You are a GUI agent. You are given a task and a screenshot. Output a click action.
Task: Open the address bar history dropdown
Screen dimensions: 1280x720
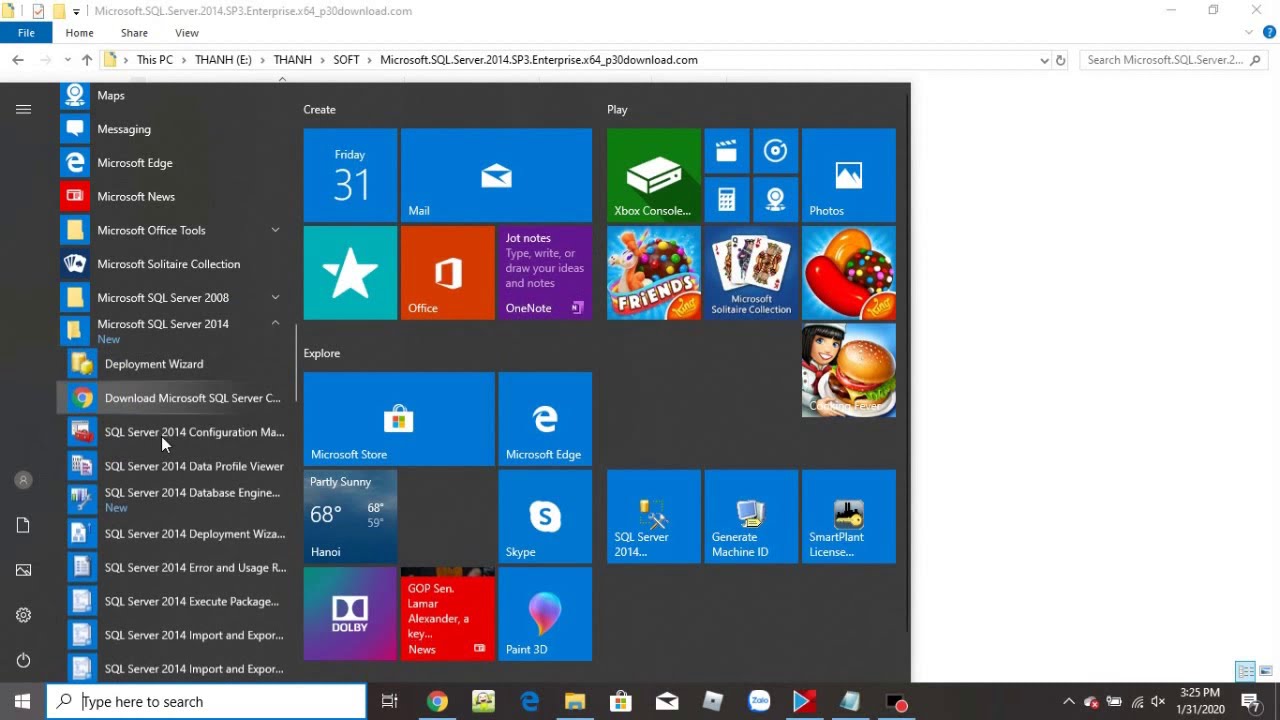(x=1044, y=60)
